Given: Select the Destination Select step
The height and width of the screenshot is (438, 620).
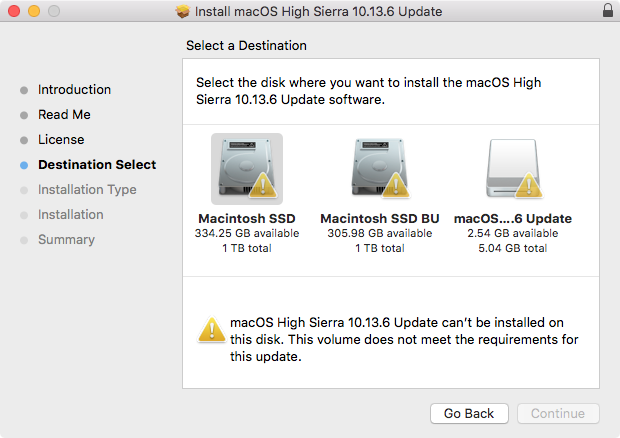Looking at the screenshot, I should point(97,164).
